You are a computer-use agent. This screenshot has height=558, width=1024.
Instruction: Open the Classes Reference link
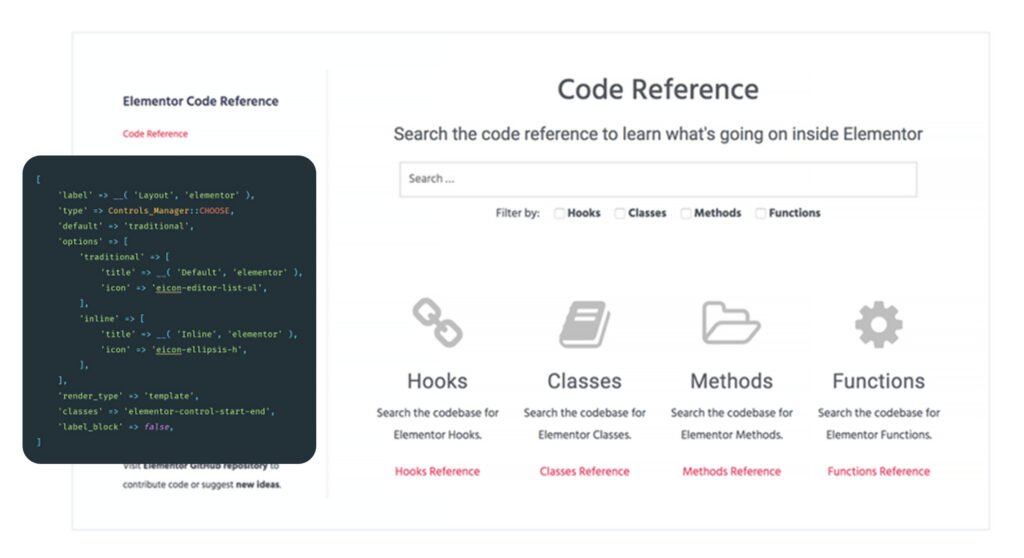click(x=584, y=471)
